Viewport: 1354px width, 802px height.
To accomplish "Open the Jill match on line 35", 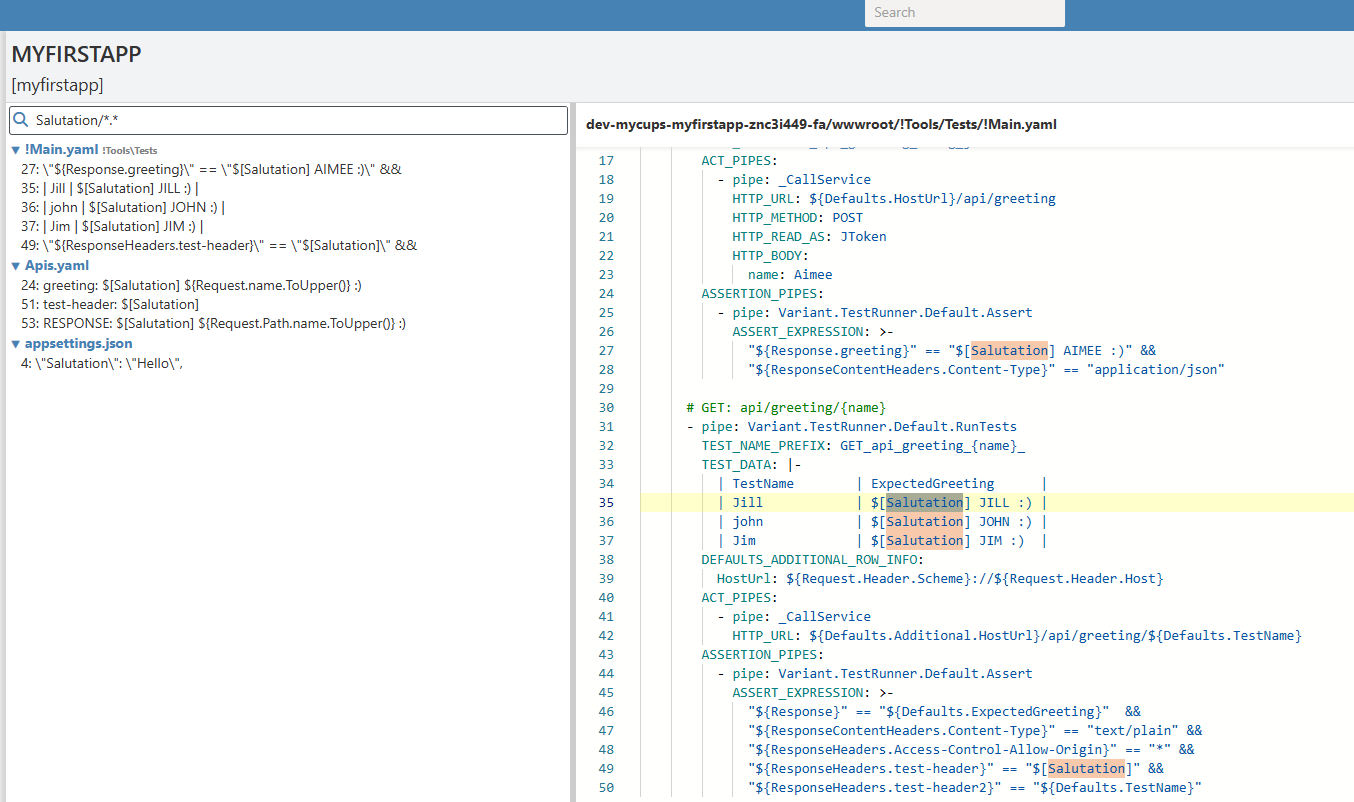I will pos(109,188).
